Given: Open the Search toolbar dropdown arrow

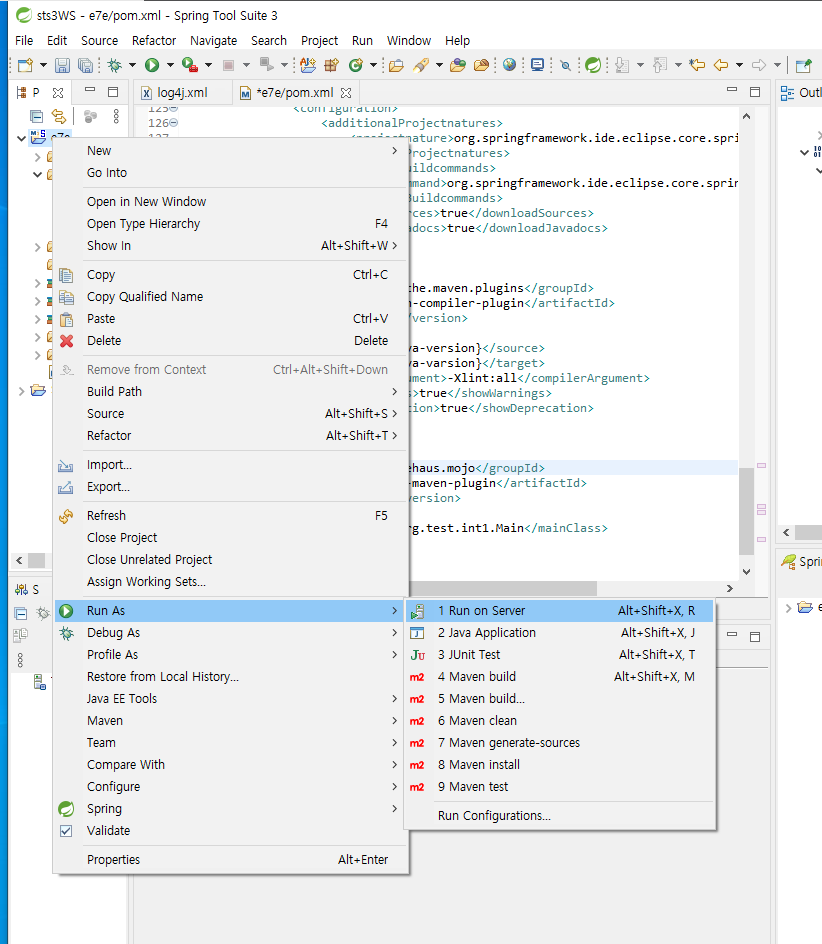Looking at the screenshot, I should pyautogui.click(x=439, y=65).
